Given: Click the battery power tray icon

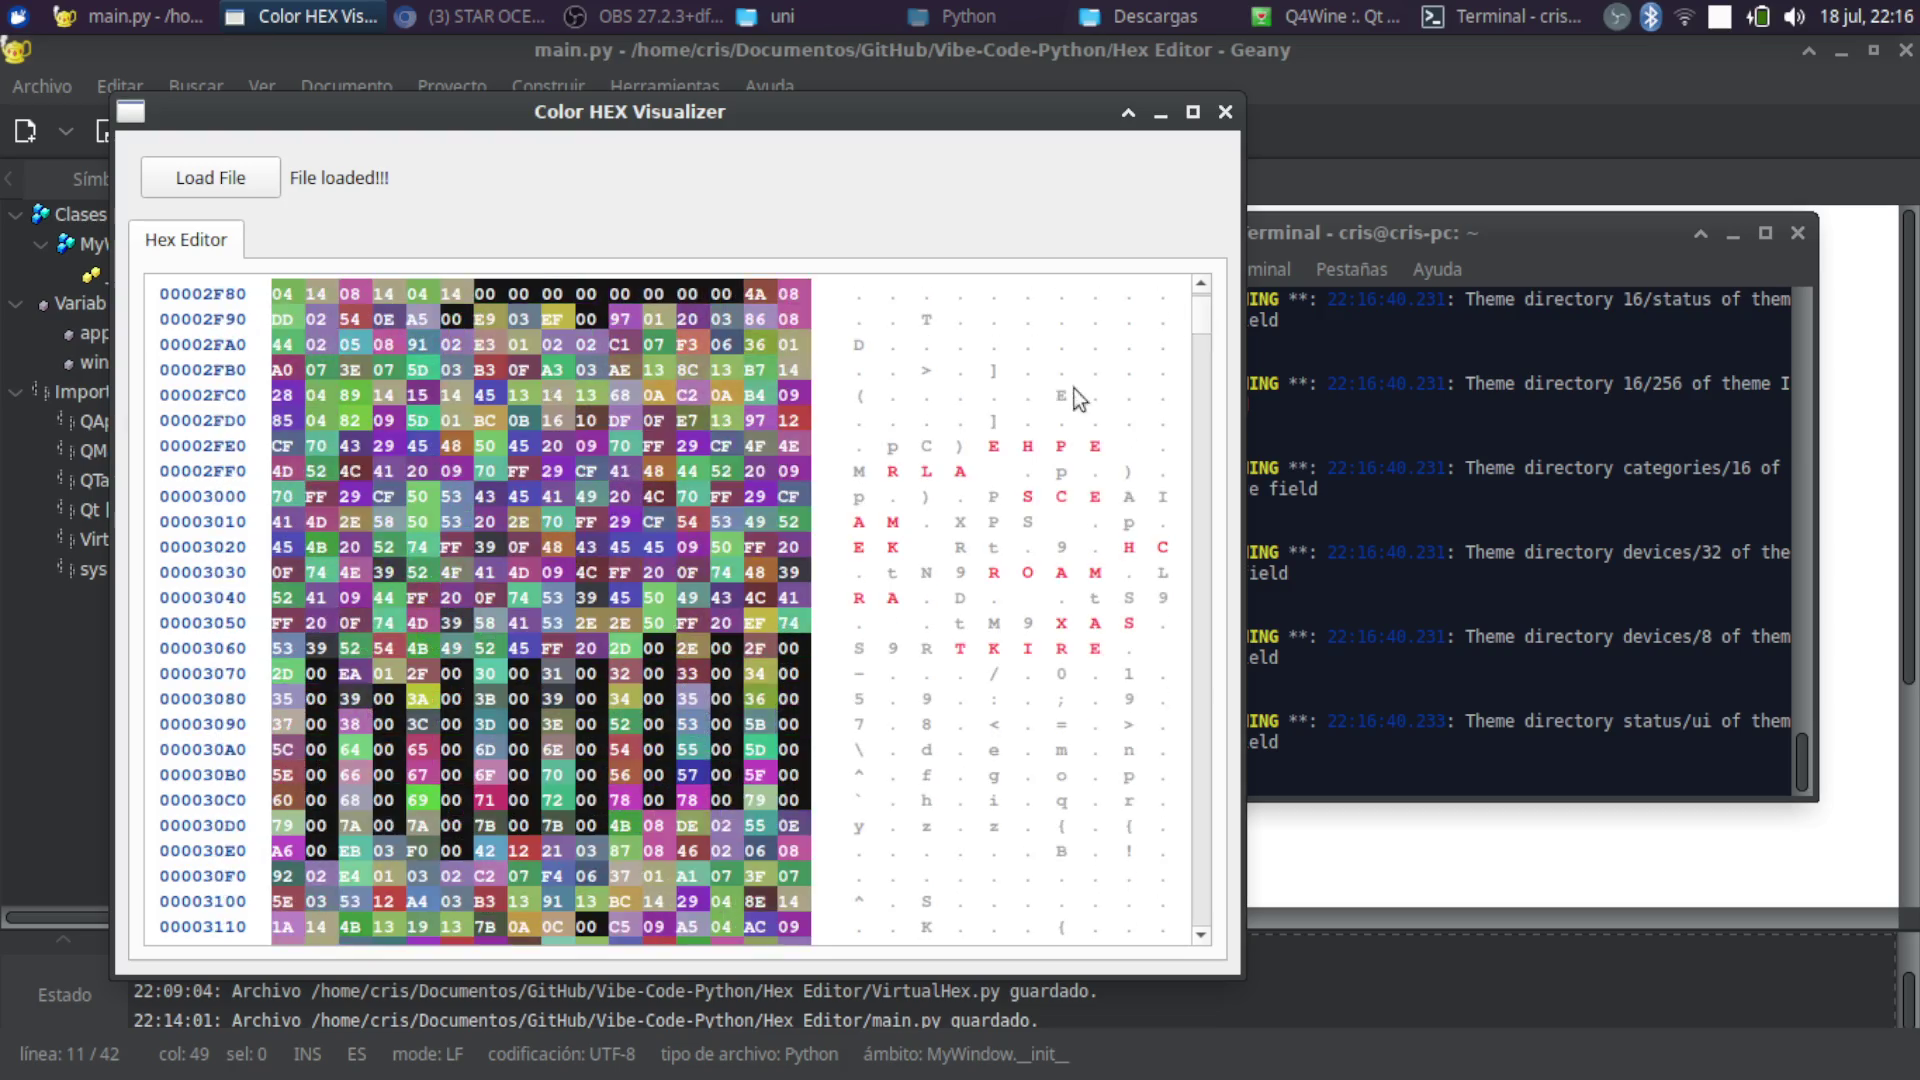Looking at the screenshot, I should pos(1758,16).
